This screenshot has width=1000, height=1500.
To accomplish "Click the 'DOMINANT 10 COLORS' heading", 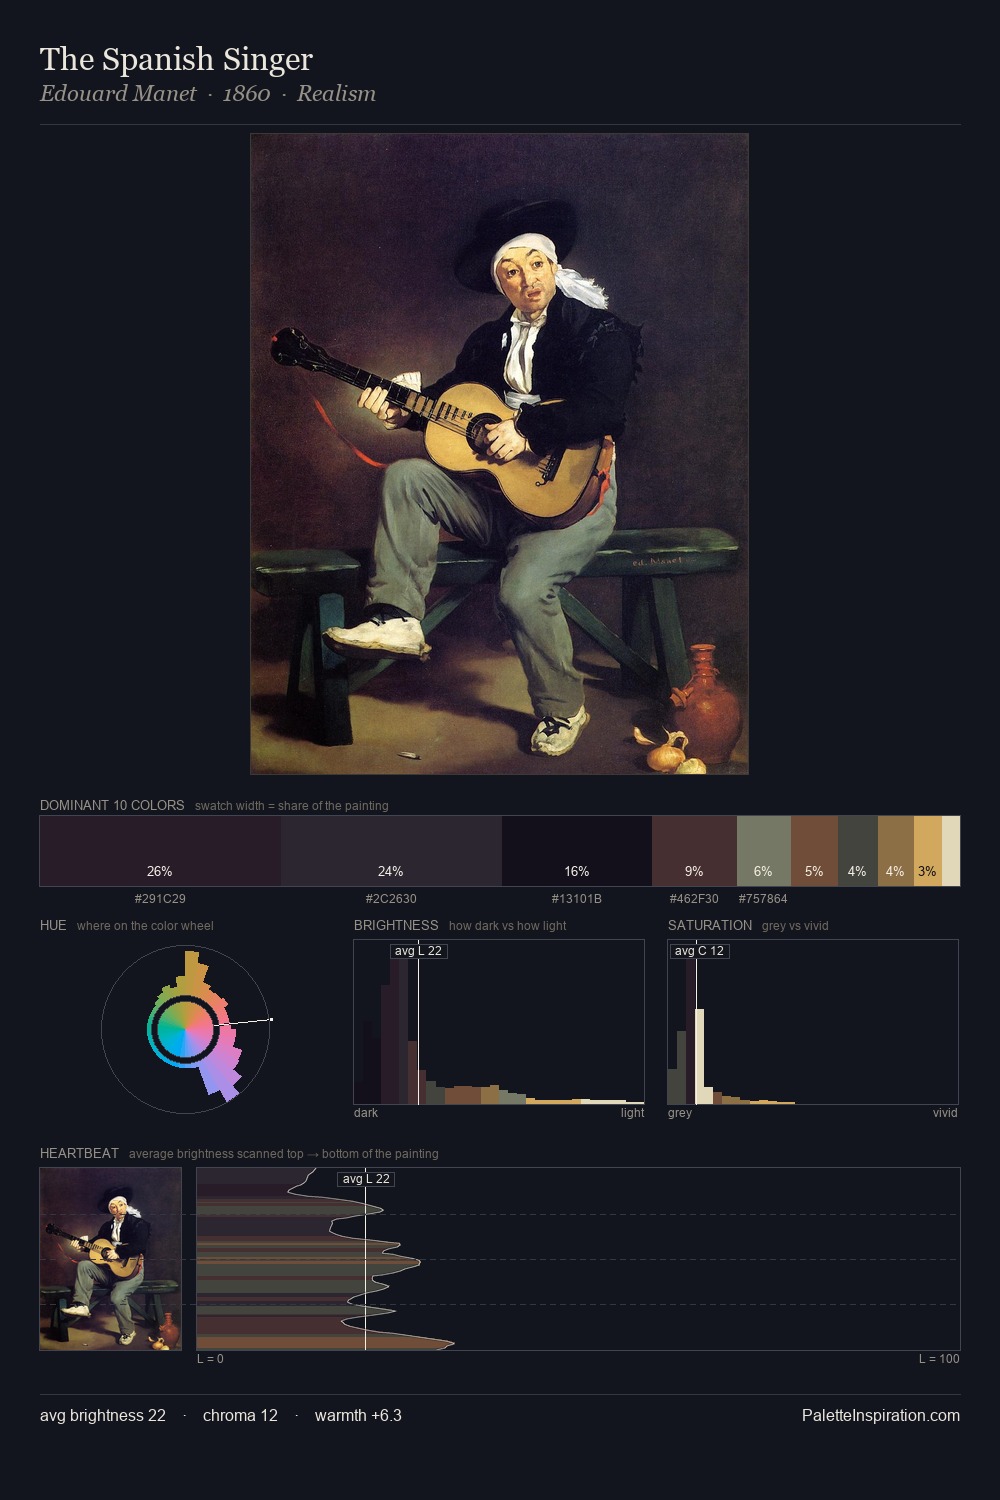I will point(112,805).
